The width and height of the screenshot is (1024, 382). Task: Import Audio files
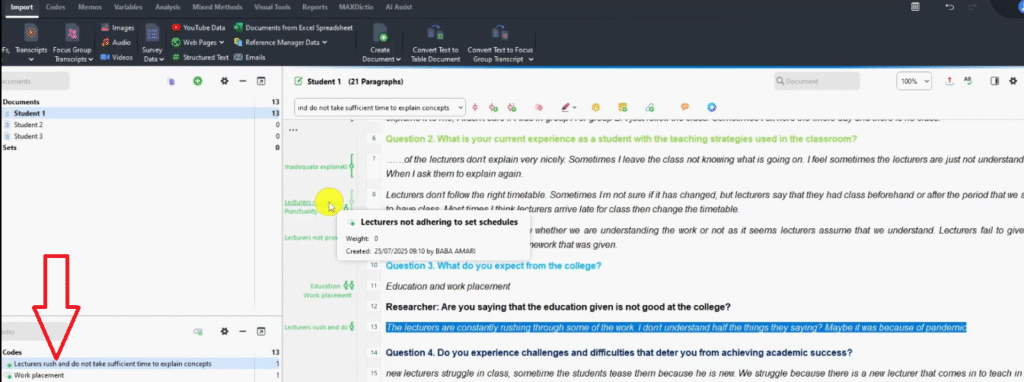pos(116,42)
